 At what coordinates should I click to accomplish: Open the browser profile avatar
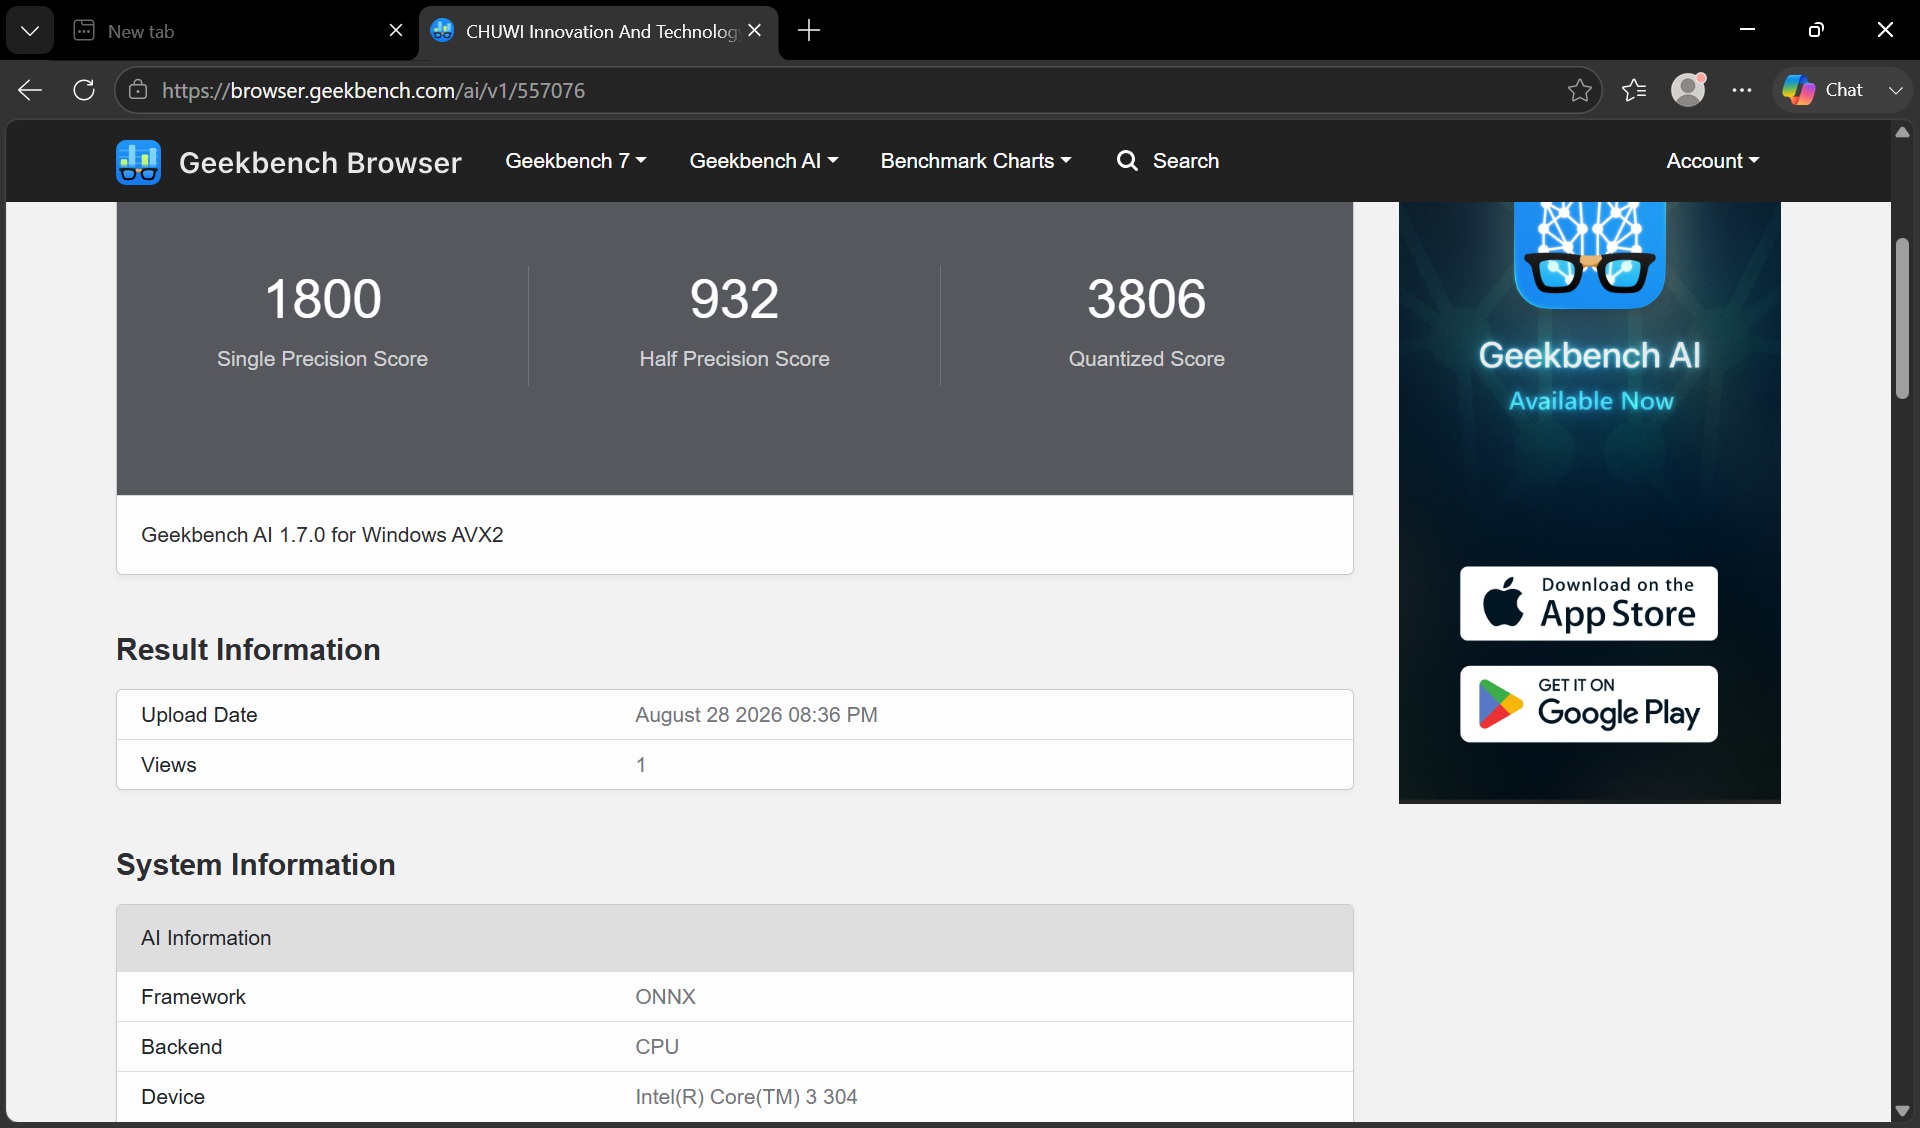[x=1689, y=90]
